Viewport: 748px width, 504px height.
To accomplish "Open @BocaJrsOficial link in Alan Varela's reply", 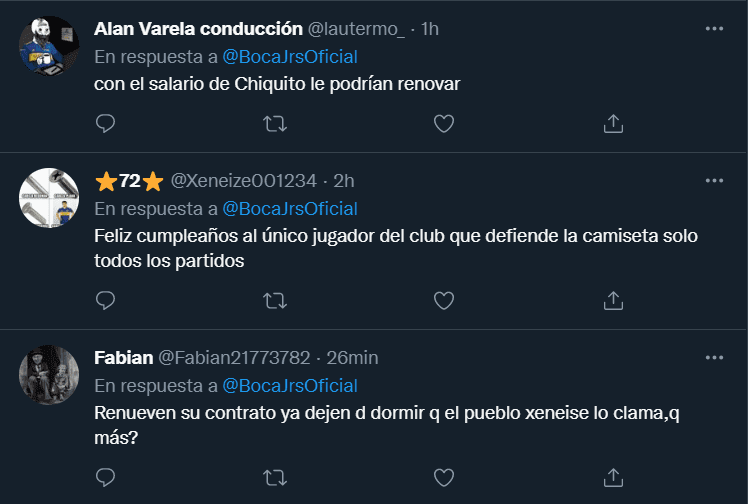I will (289, 57).
